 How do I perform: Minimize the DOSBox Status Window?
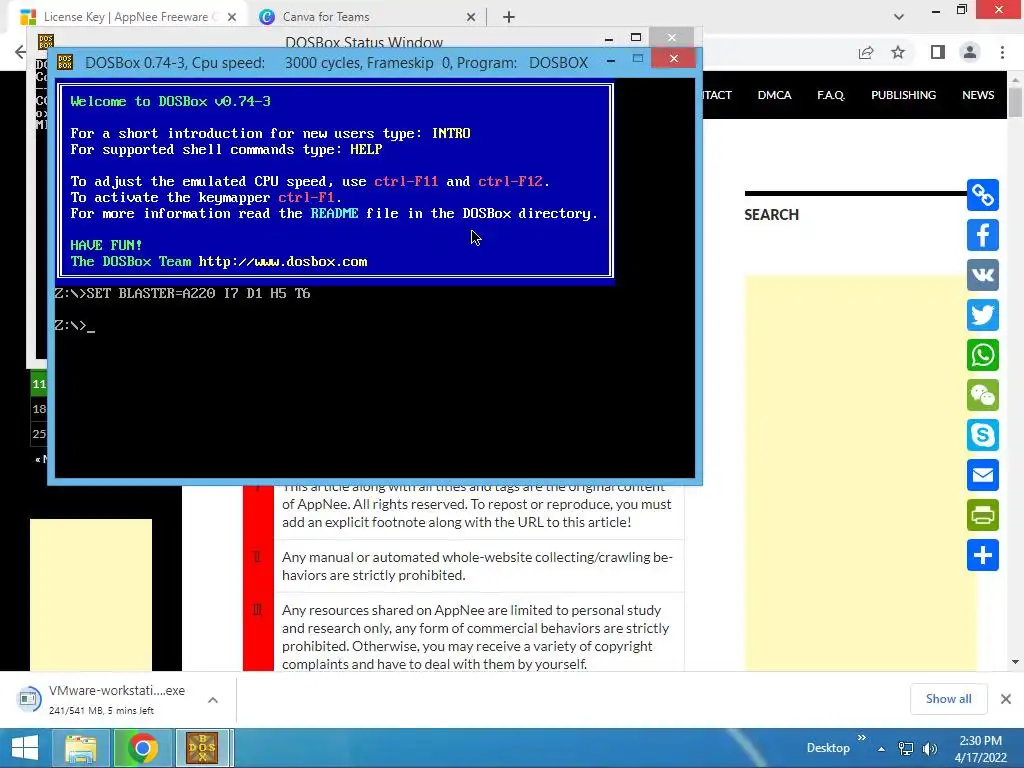coord(609,39)
